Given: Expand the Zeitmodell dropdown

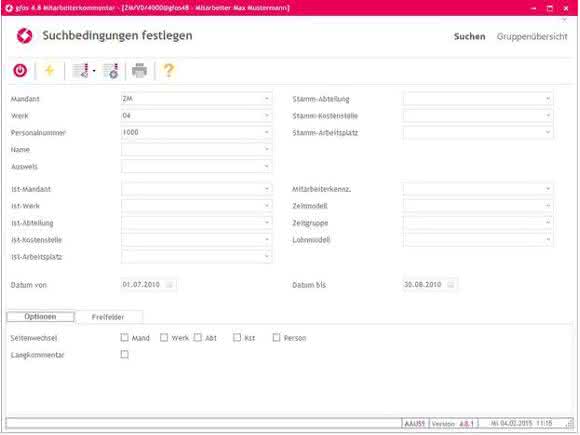Looking at the screenshot, I should tap(548, 205).
